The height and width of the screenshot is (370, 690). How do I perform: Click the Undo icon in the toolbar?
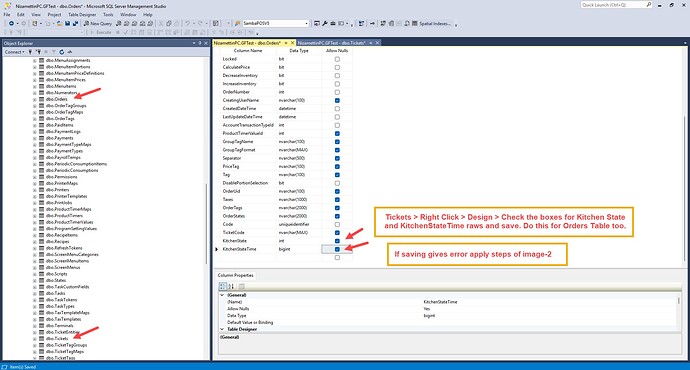click(x=187, y=23)
